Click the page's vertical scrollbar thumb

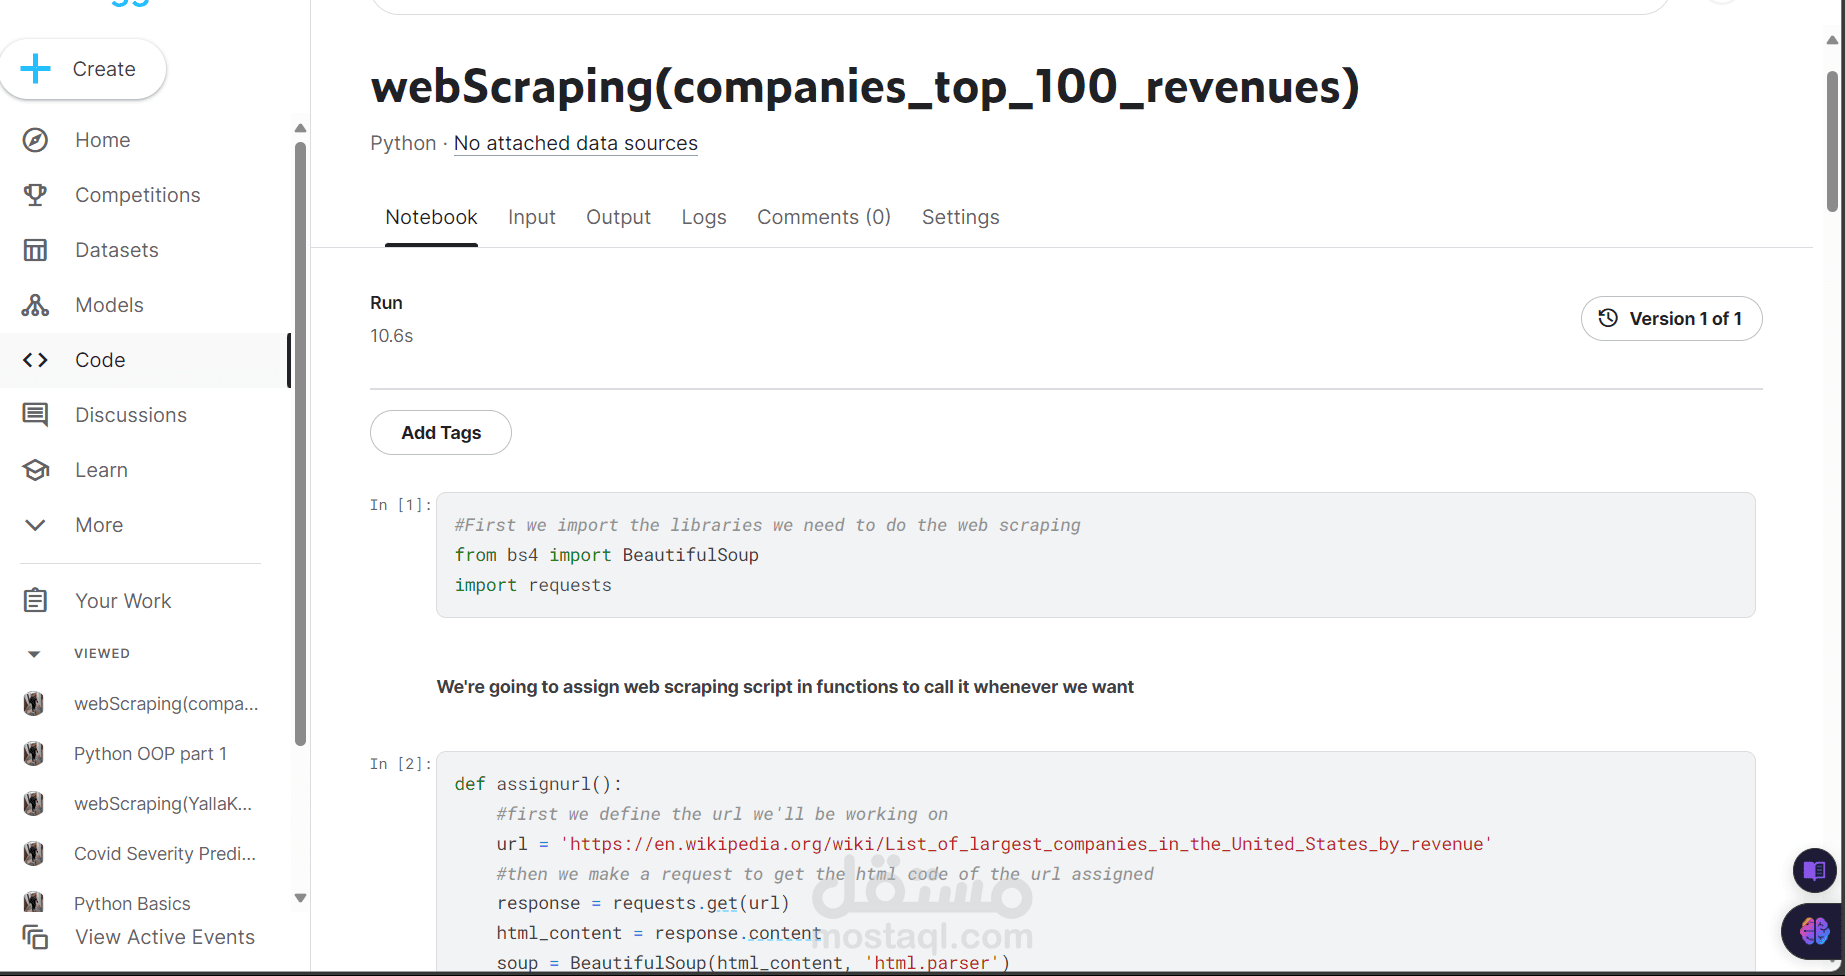point(1832,140)
